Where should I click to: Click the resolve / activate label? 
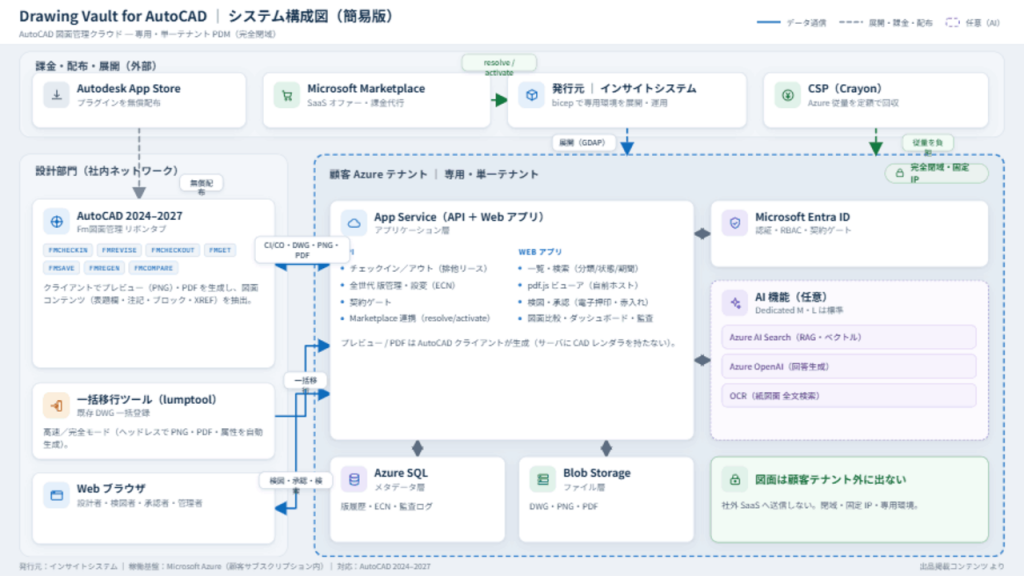pyautogui.click(x=499, y=63)
